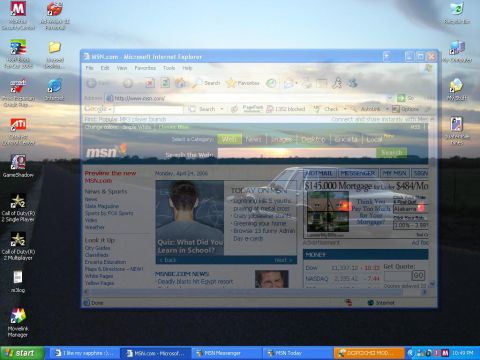Click the IE toolbar Search magnifier button
Screen dimensions: 480x360
206,83
